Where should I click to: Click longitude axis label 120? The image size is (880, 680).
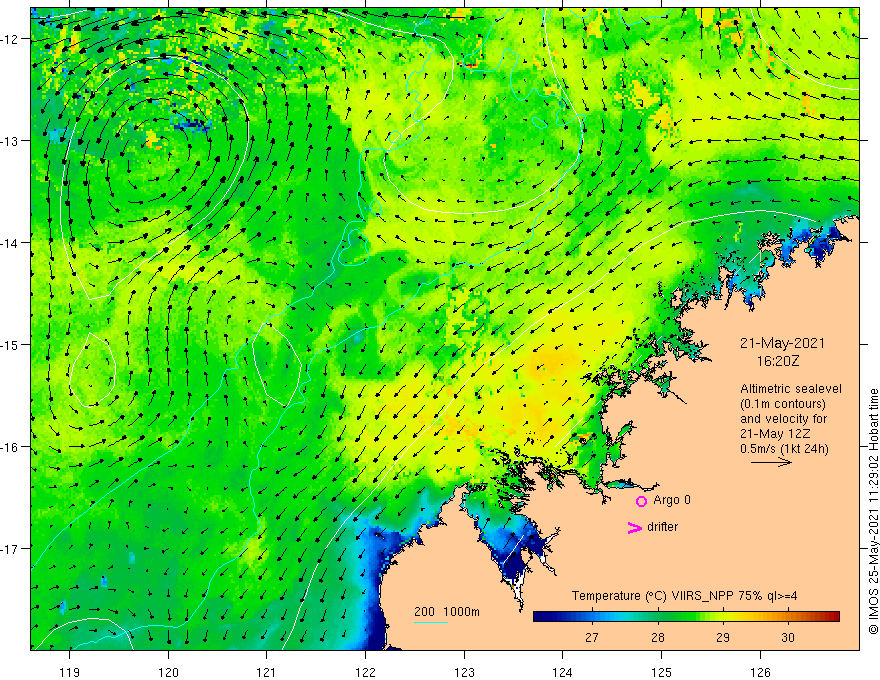coord(168,672)
